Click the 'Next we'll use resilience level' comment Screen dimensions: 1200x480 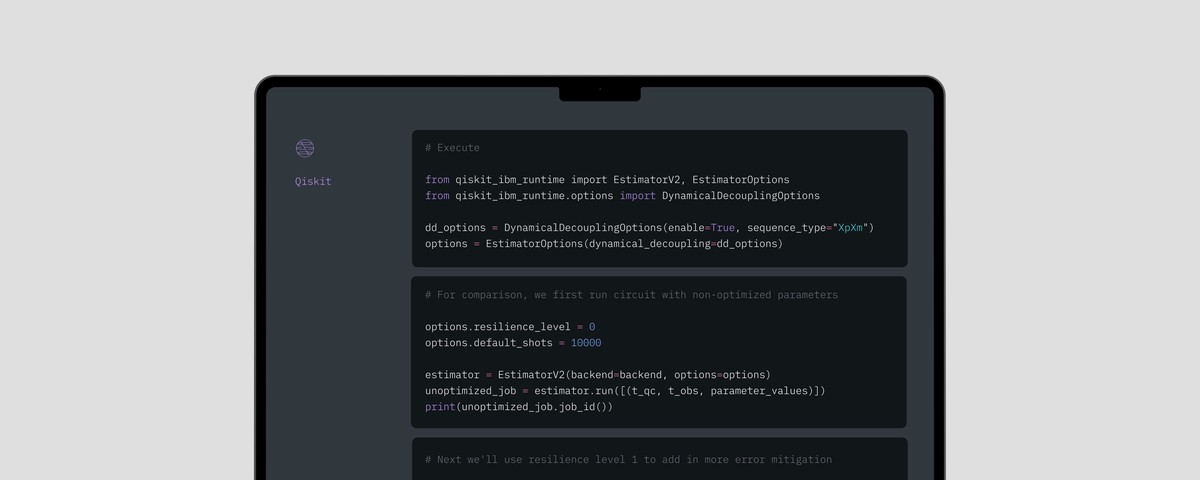click(x=628, y=460)
